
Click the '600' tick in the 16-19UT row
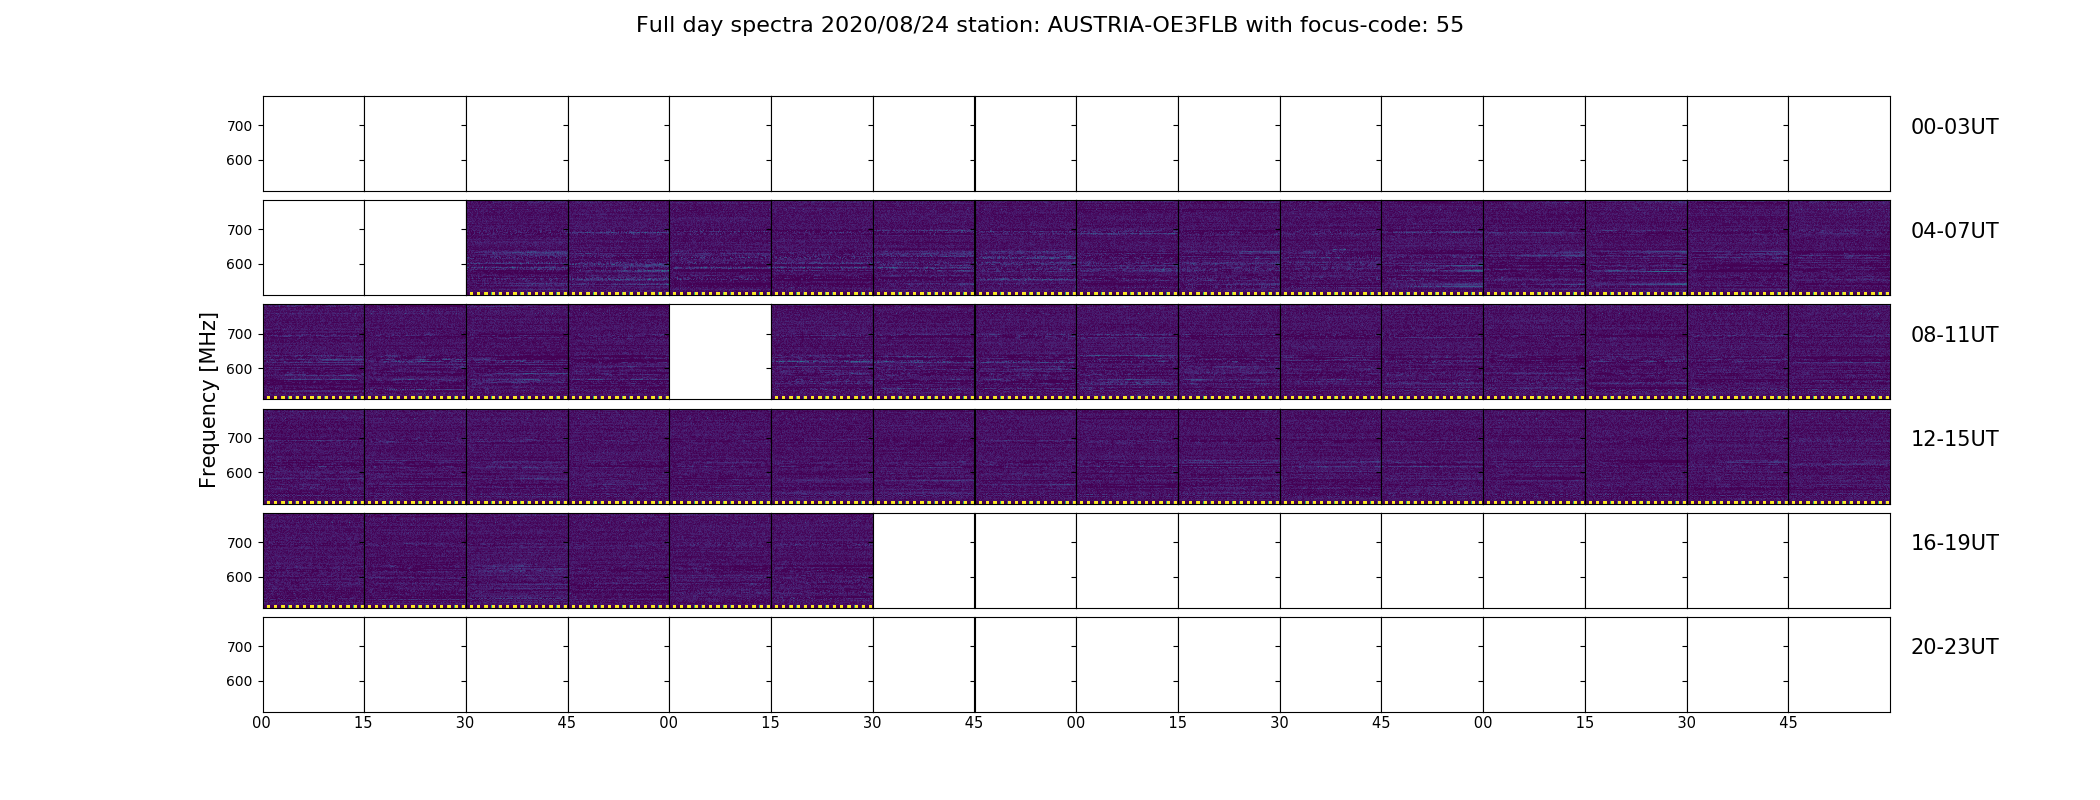[x=239, y=577]
